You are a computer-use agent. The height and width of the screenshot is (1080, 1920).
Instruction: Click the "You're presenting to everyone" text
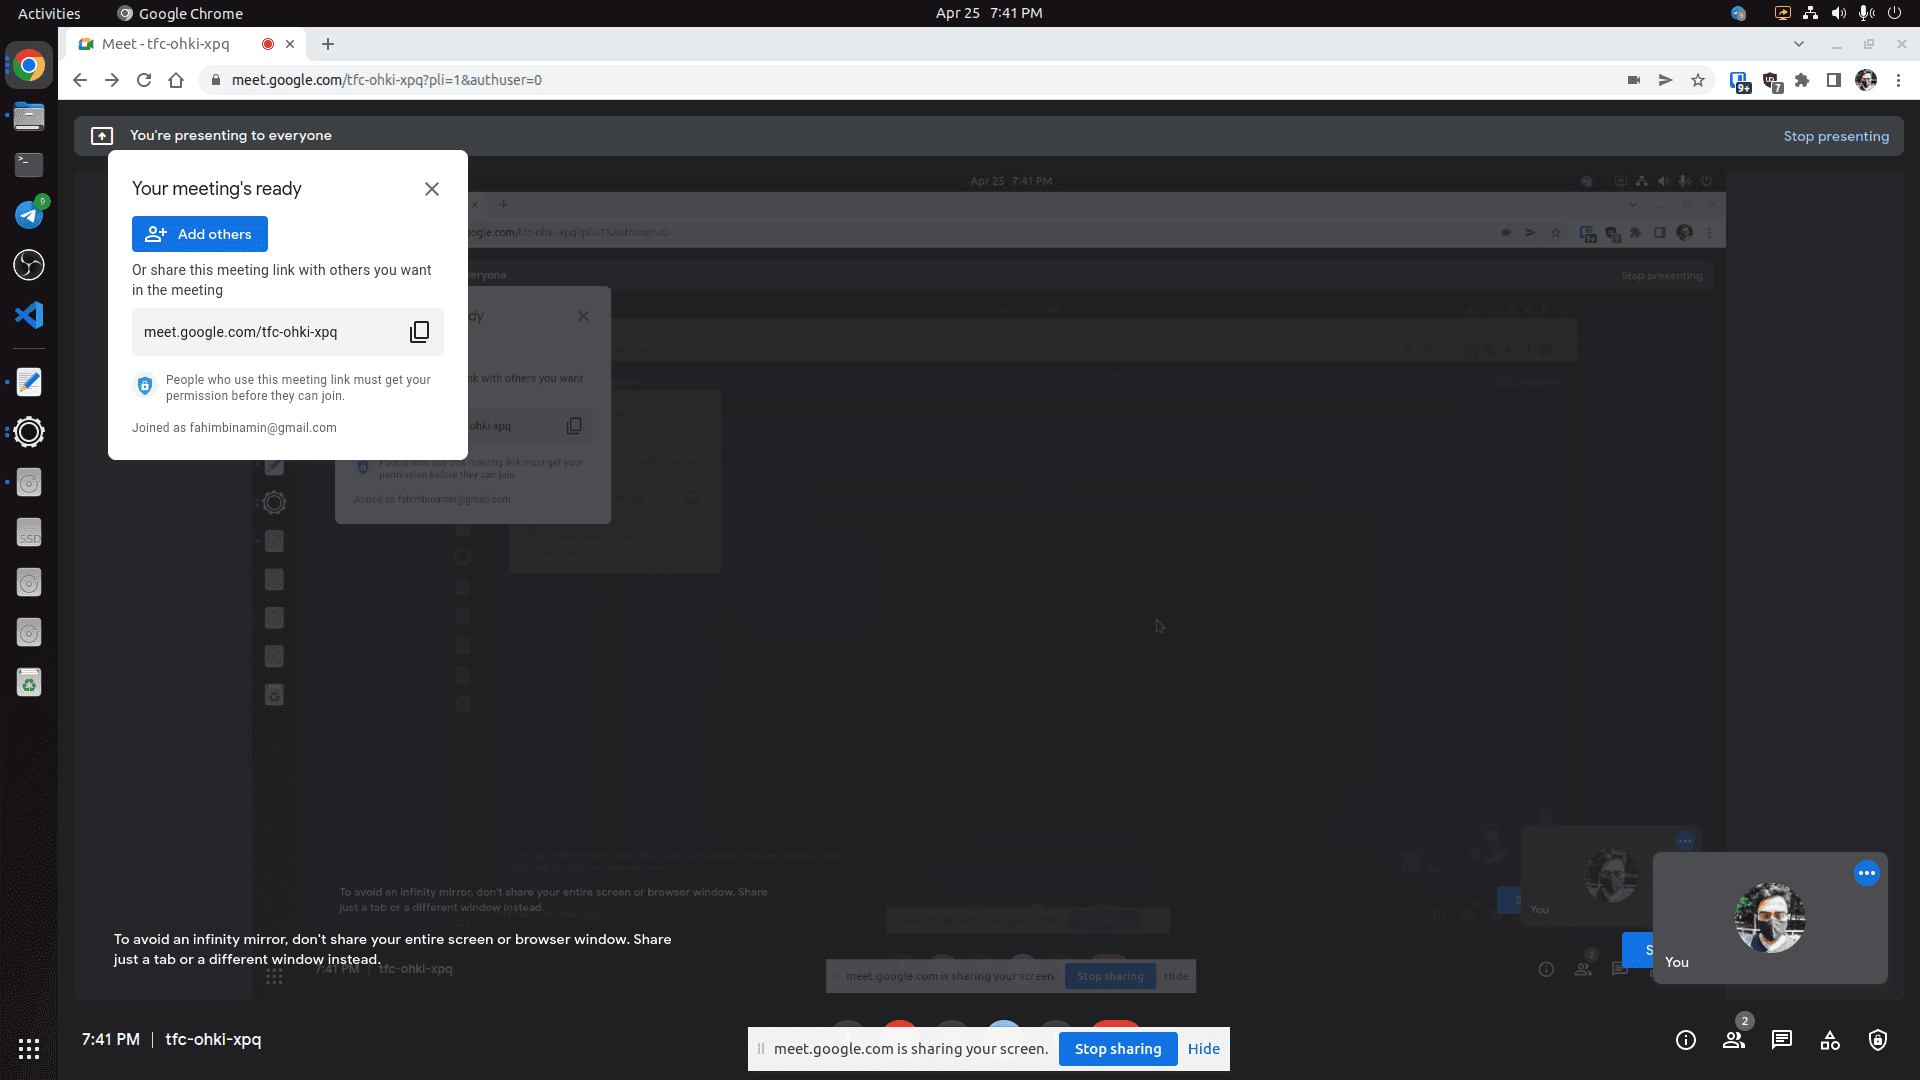(231, 136)
